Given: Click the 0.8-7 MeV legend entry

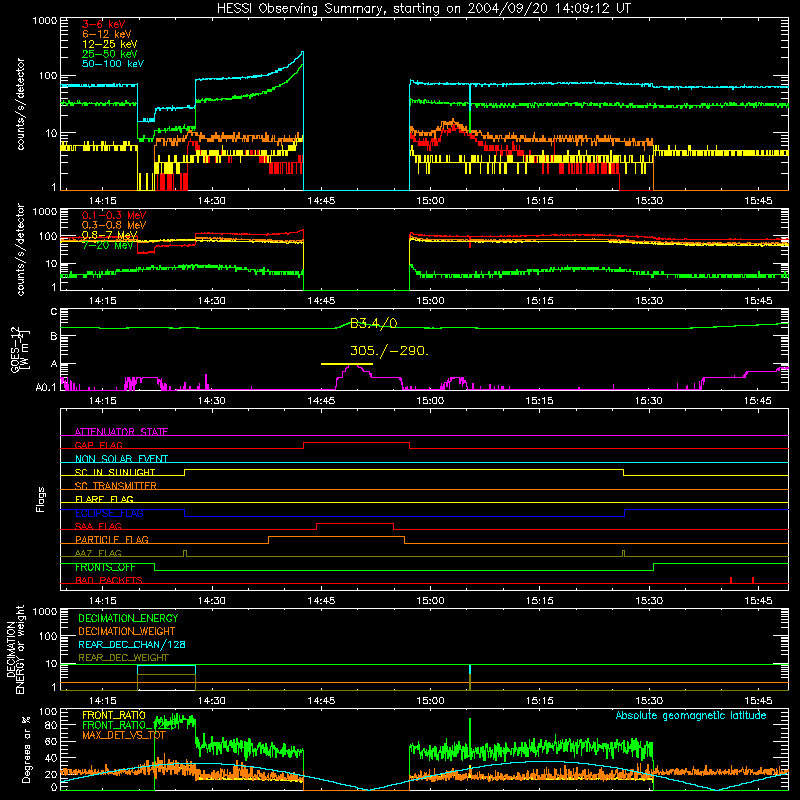Looking at the screenshot, I should [x=110, y=235].
